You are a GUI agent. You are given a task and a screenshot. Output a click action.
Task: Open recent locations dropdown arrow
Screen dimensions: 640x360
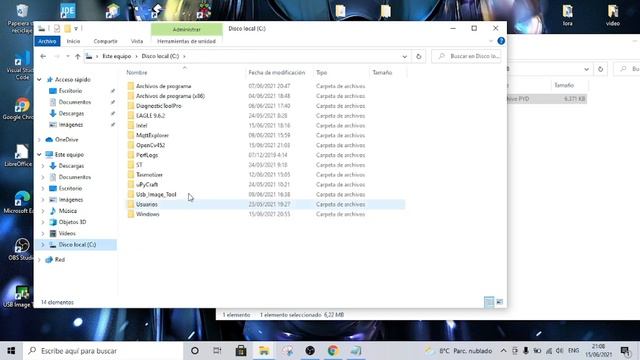click(68, 56)
